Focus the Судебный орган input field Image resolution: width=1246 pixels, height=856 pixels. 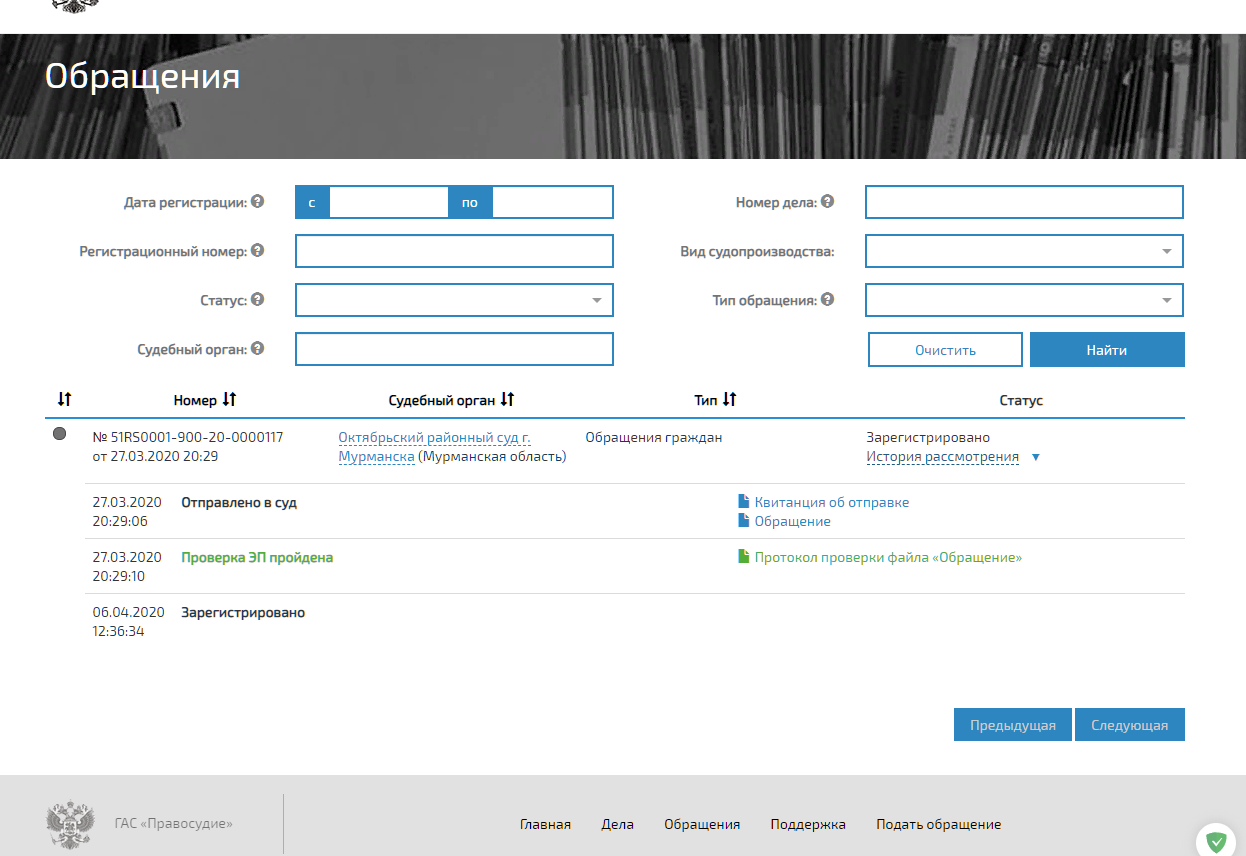click(454, 349)
